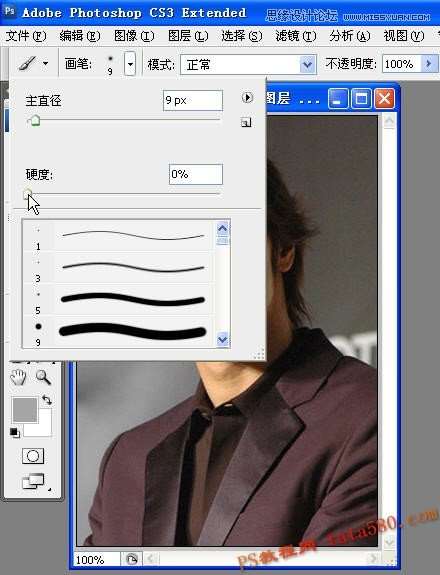Click the Photoshop Ps title bar icon
This screenshot has height=575, width=440.
10,10
